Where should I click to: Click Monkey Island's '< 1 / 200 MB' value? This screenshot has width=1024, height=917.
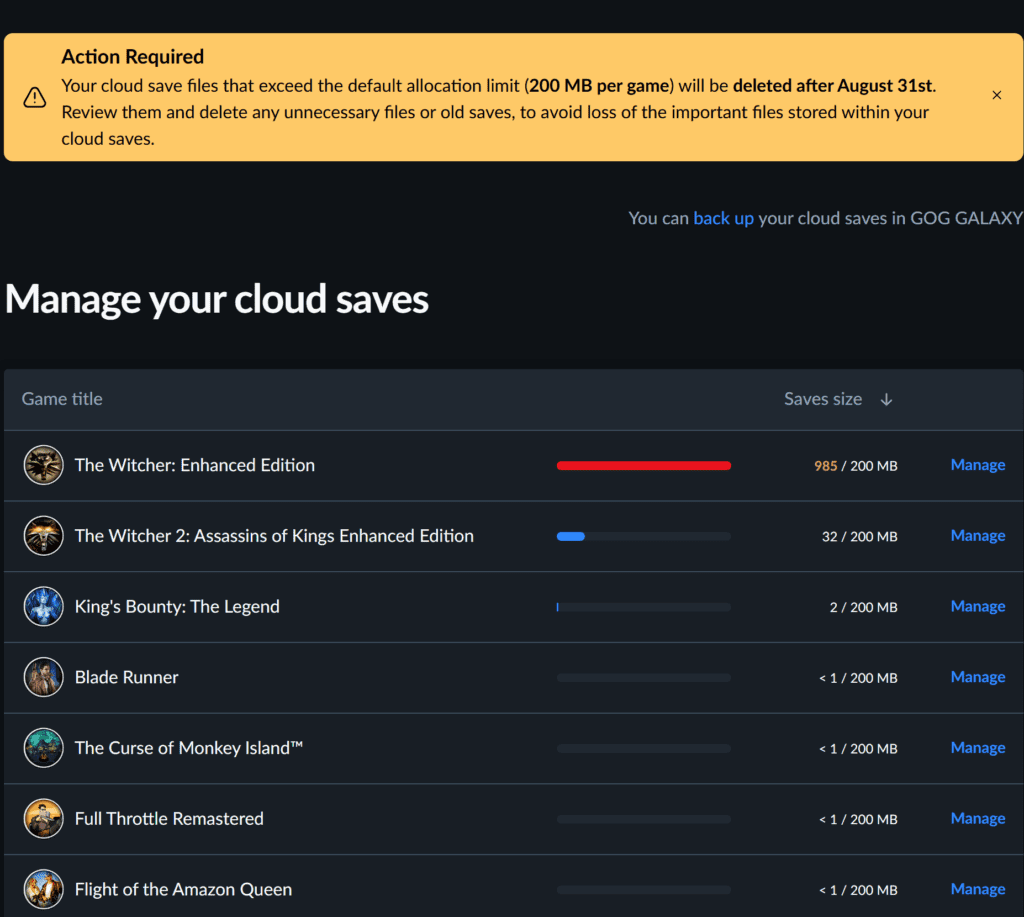(x=858, y=748)
